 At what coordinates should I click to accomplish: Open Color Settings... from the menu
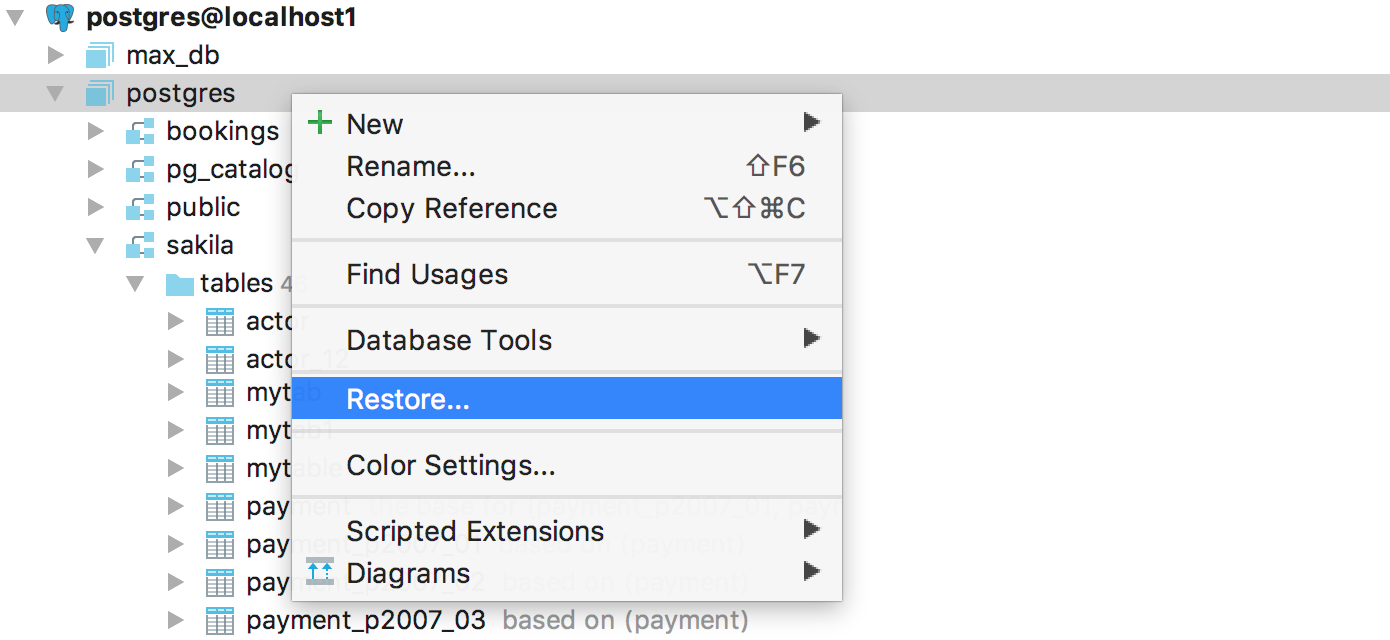point(451,465)
